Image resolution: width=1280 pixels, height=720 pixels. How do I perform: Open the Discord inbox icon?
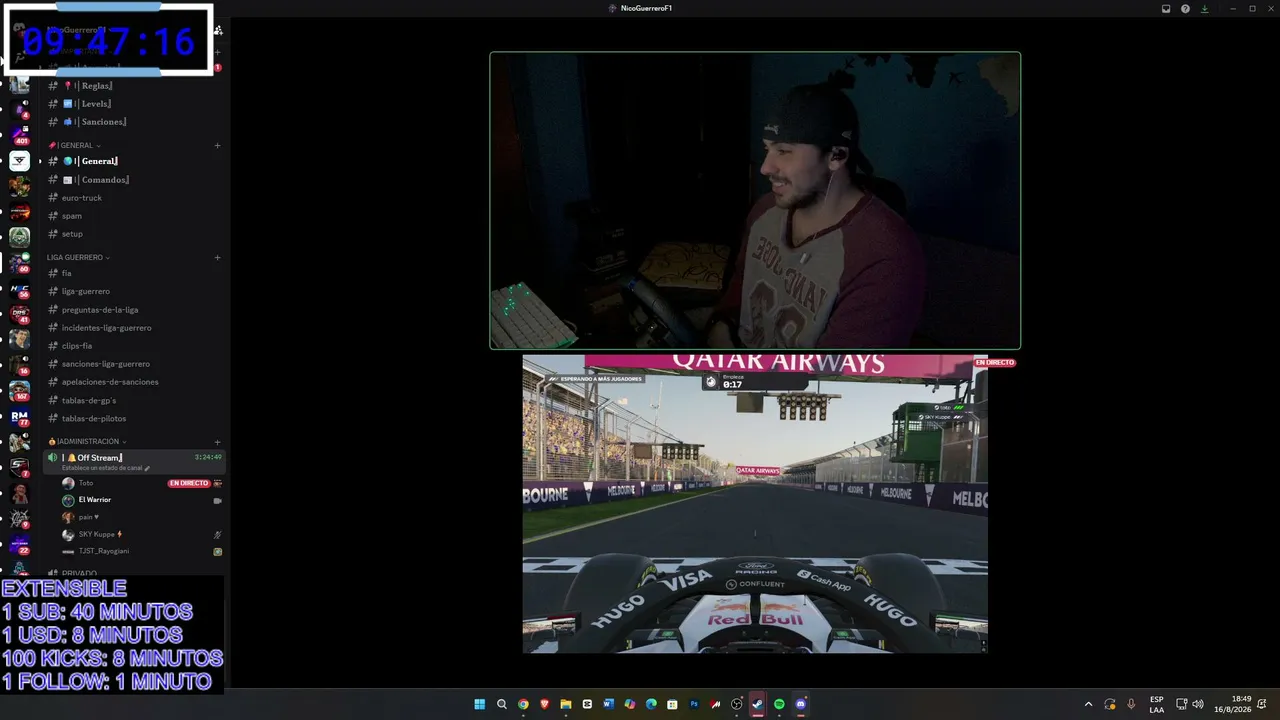[1166, 8]
